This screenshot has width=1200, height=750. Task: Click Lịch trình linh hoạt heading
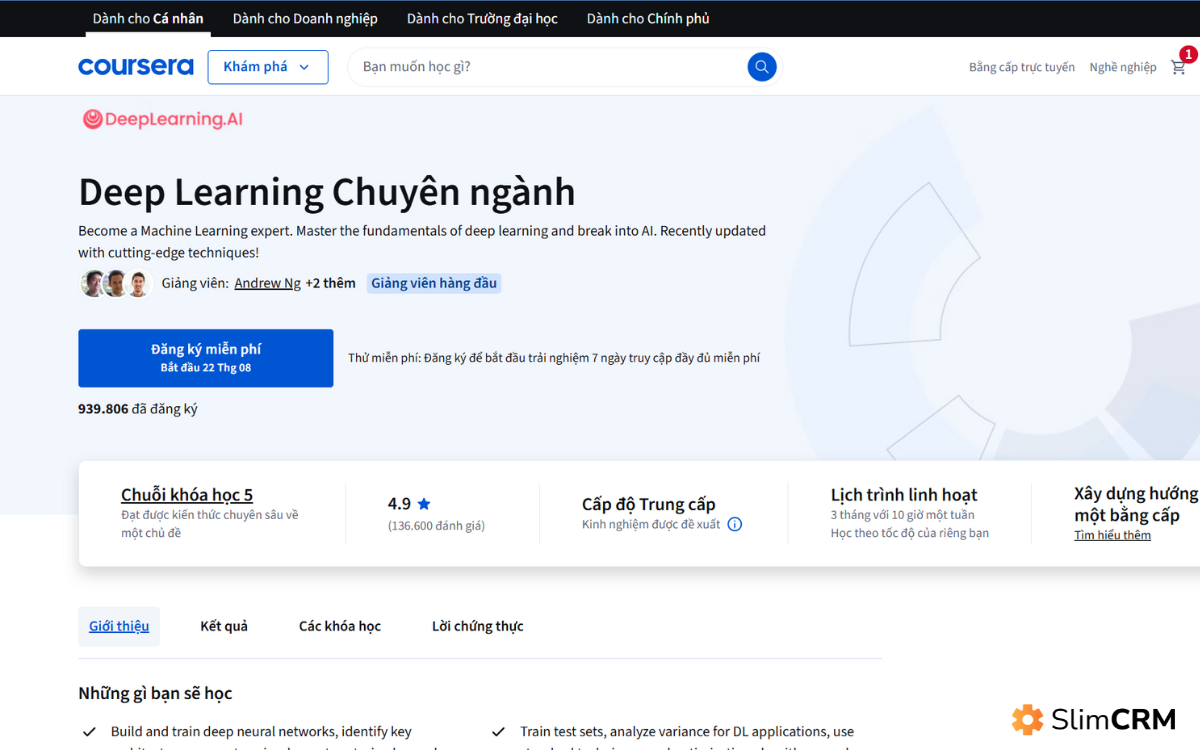tap(904, 495)
